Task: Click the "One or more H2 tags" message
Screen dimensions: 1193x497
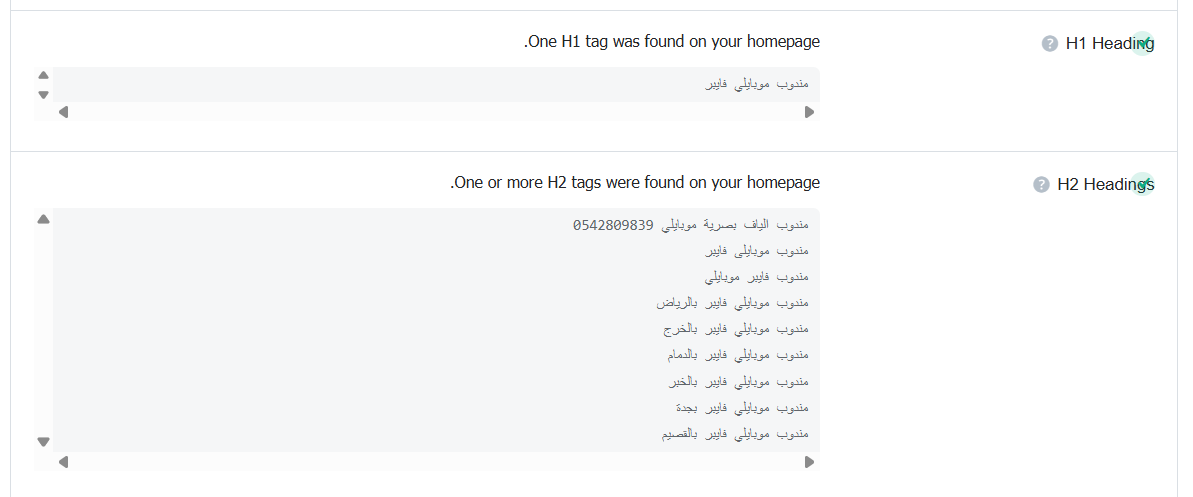Action: 635,183
